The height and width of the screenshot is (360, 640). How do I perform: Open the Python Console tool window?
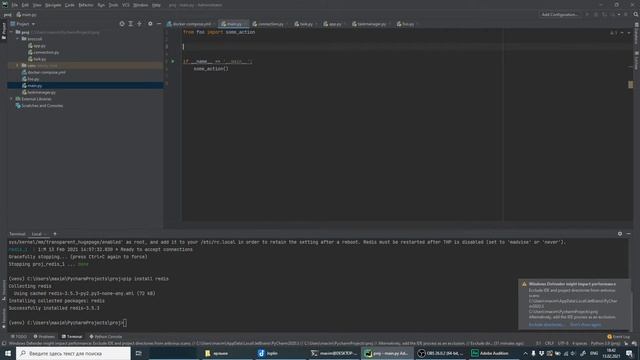[106, 337]
